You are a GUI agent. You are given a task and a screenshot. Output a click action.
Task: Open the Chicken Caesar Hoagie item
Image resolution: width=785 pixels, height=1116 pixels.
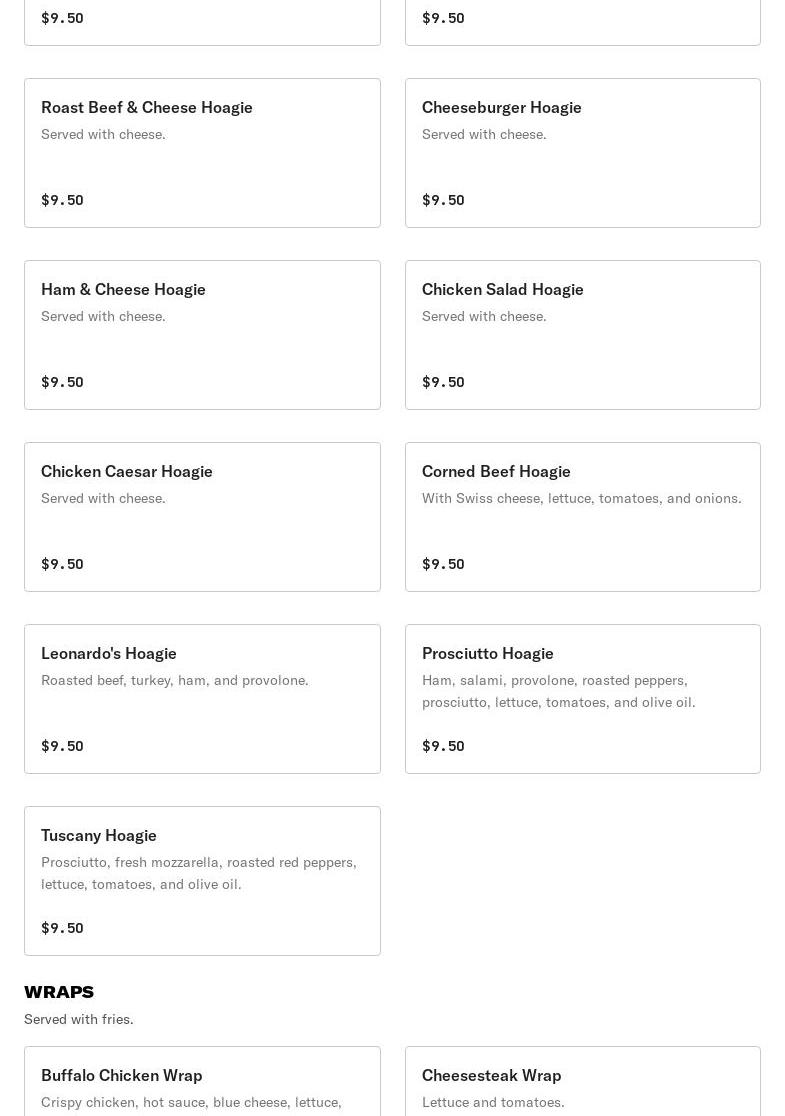pyautogui.click(x=202, y=517)
